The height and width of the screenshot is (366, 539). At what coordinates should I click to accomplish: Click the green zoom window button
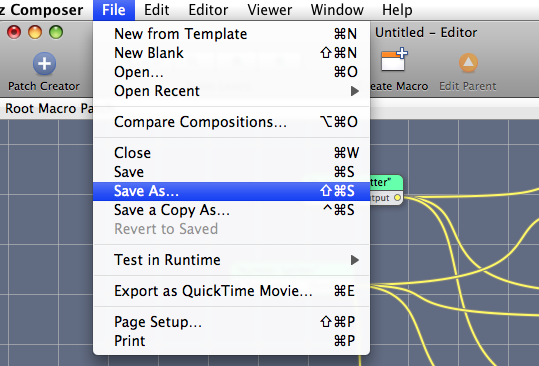pyautogui.click(x=56, y=32)
